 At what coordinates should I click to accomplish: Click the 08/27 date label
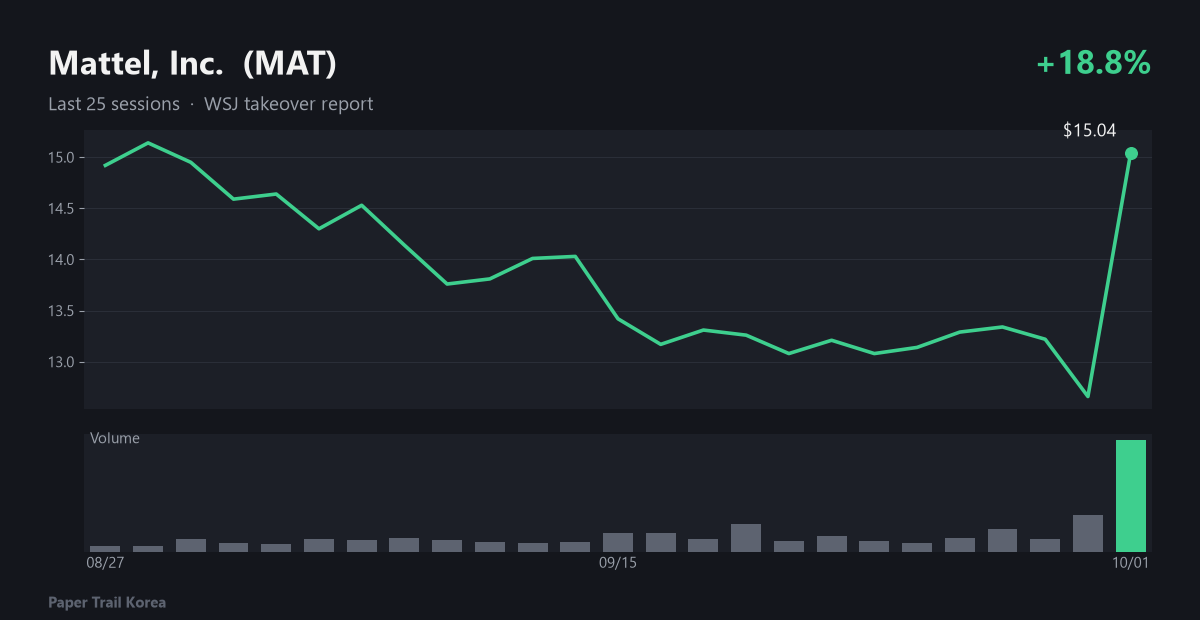click(105, 564)
